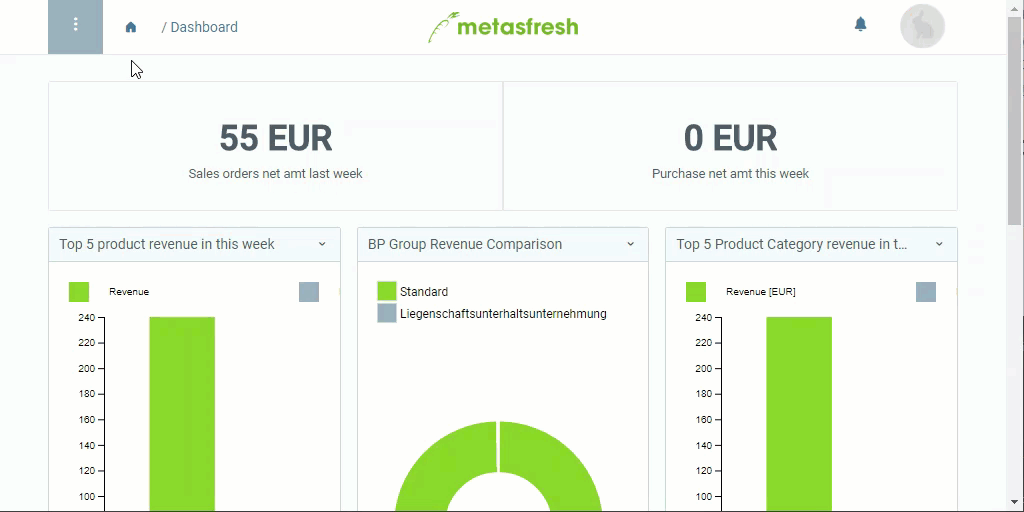Image resolution: width=1024 pixels, height=512 pixels.
Task: Open Purchase net amt this week card
Action: point(730,146)
